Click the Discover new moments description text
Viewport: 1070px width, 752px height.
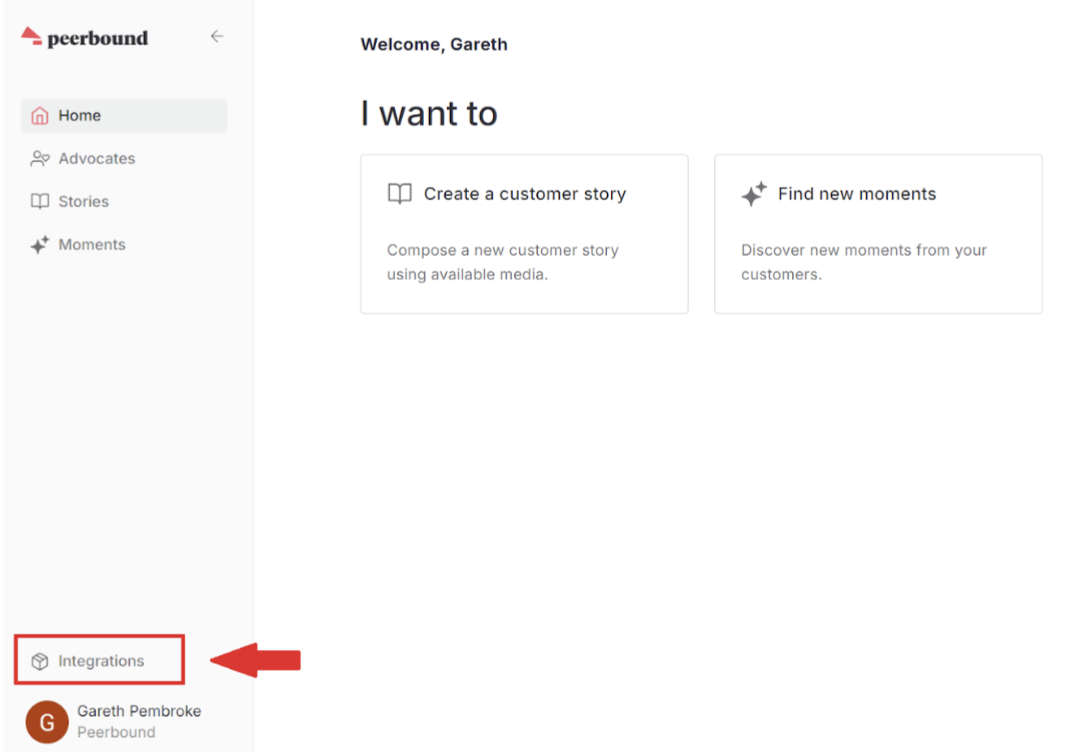(864, 262)
